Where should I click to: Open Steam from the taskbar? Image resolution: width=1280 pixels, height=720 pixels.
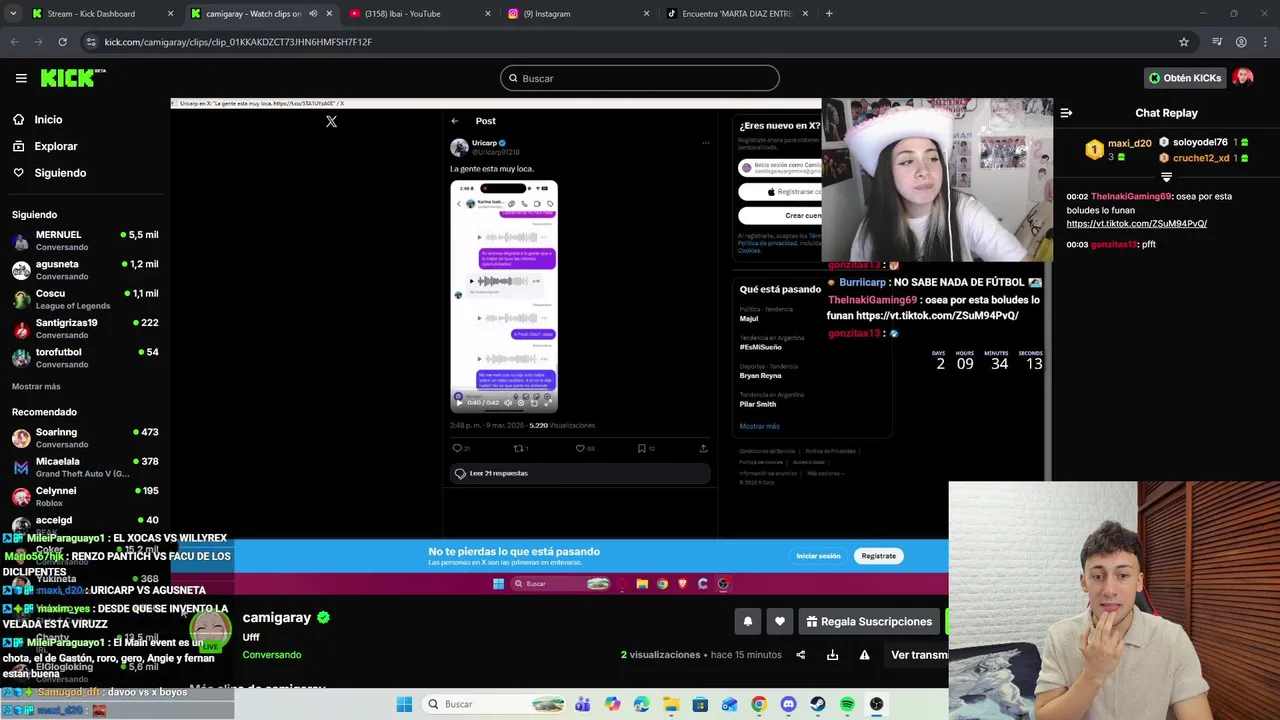[x=818, y=704]
